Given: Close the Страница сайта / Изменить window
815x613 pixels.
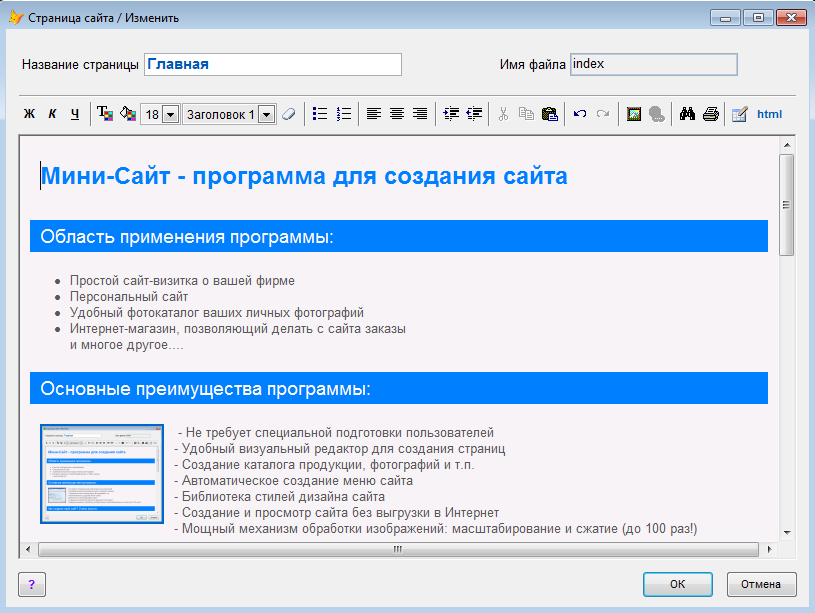Looking at the screenshot, I should tap(791, 18).
